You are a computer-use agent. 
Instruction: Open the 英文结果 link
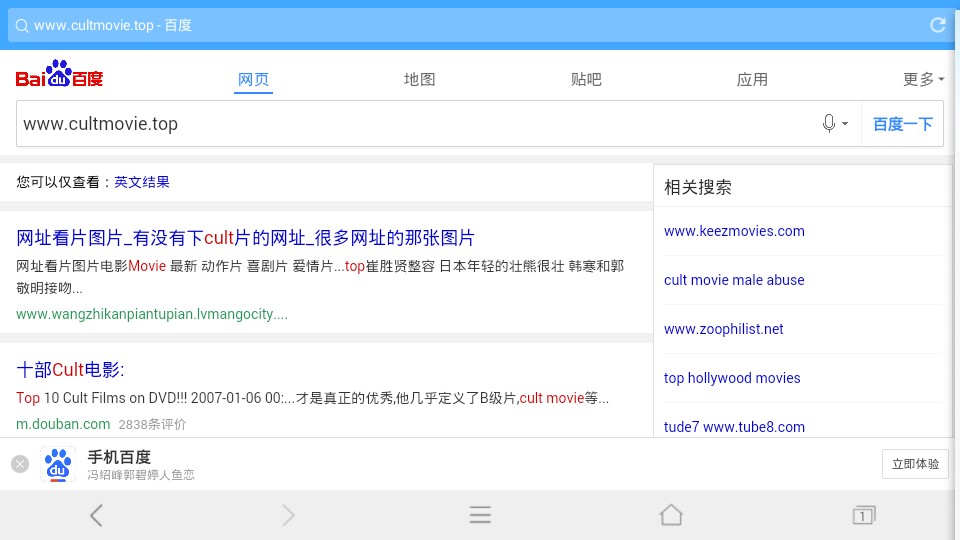coord(141,182)
